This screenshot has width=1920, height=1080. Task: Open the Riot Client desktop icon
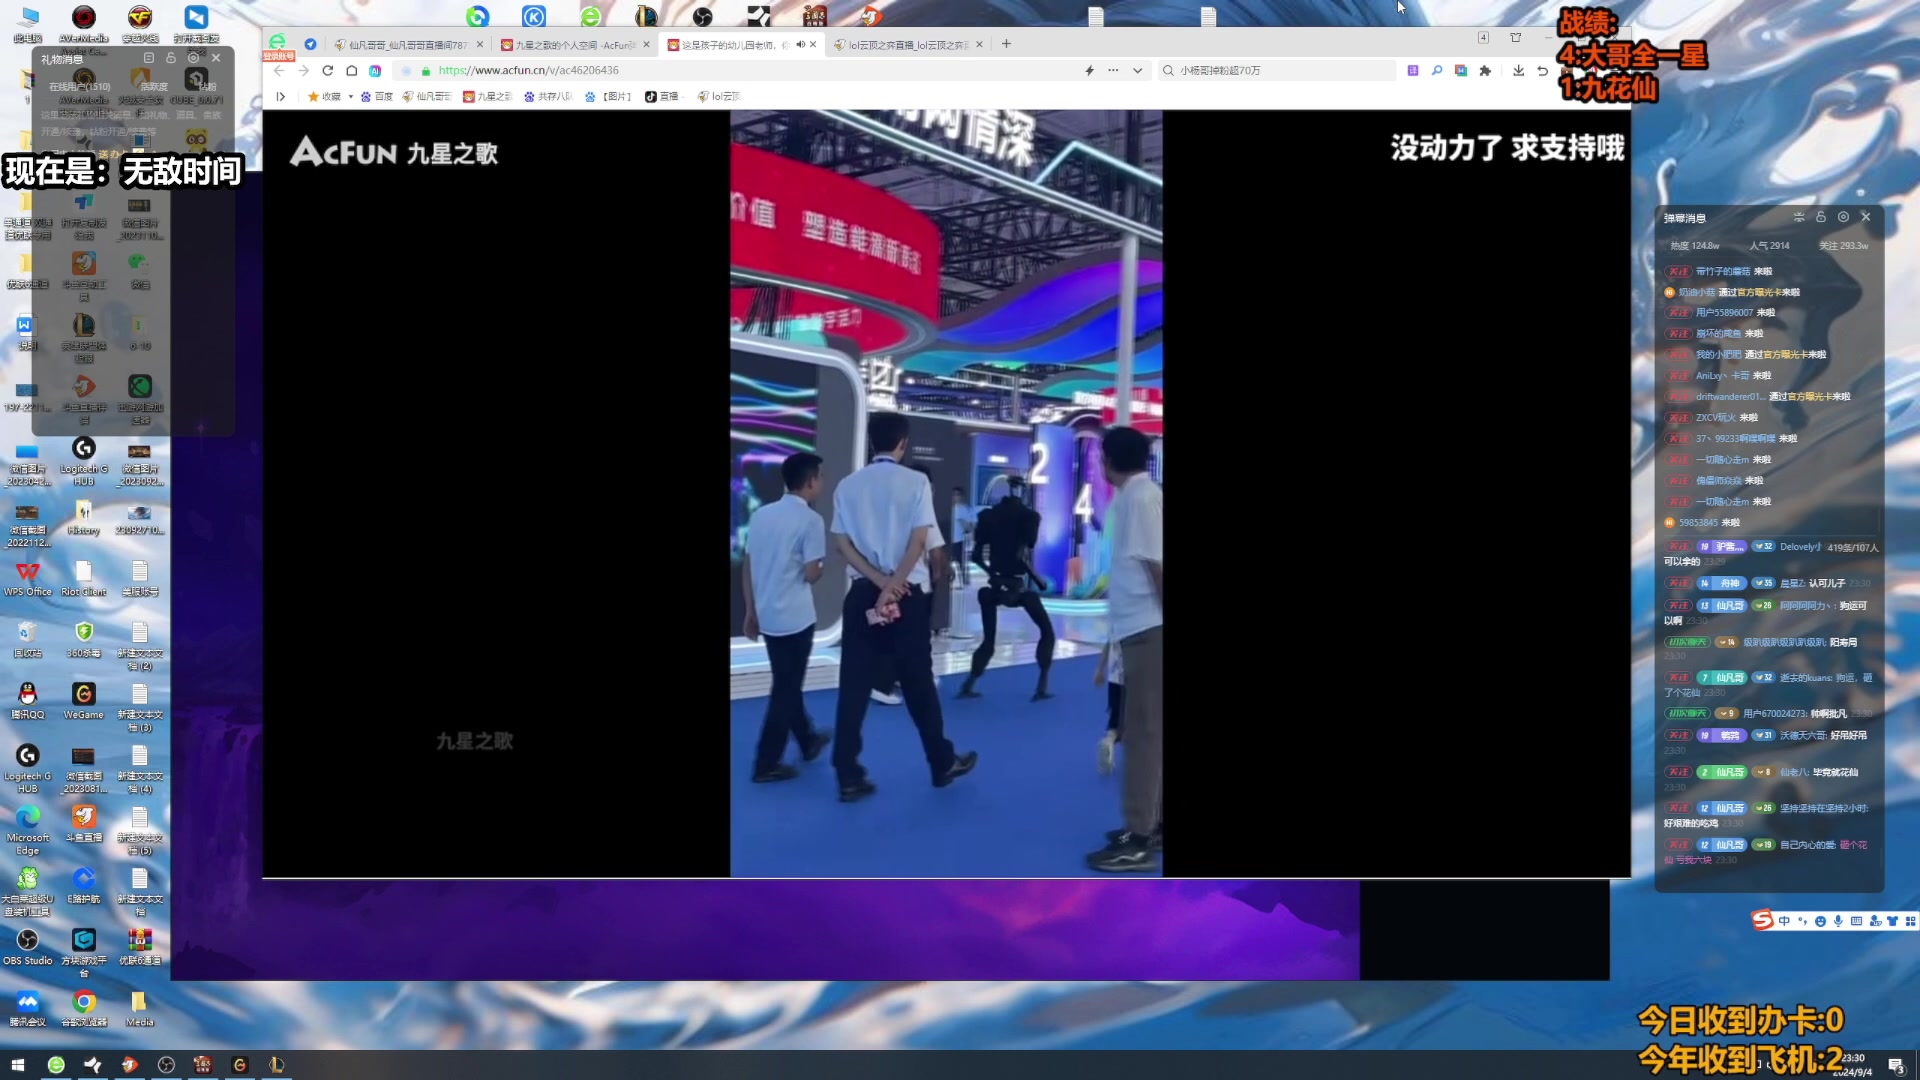tap(84, 578)
